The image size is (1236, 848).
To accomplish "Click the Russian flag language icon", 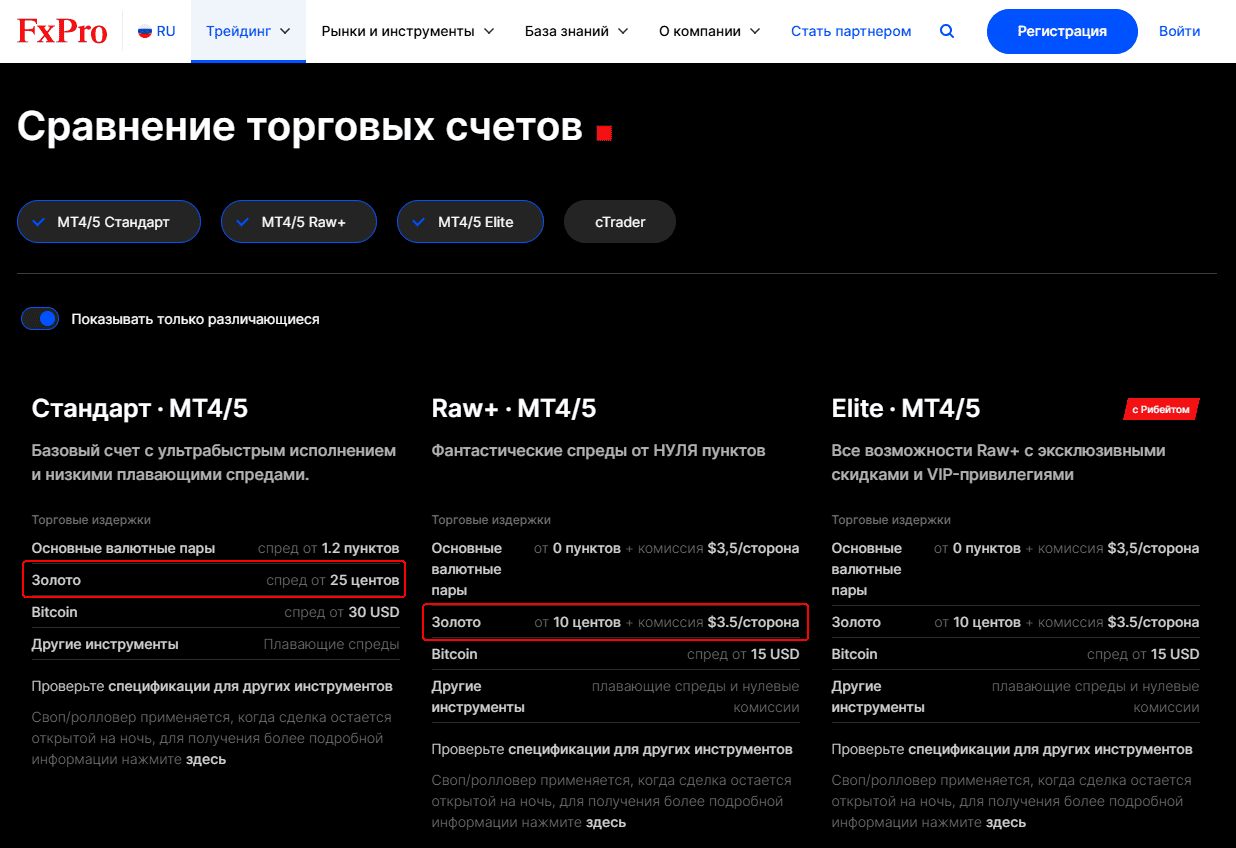I will pyautogui.click(x=145, y=31).
